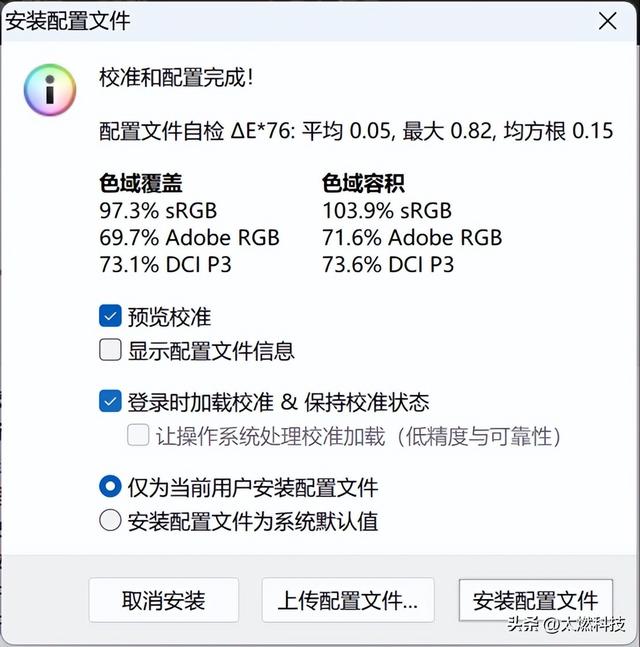This screenshot has height=647, width=640.
Task: Click the 配置文件自检 ΔE*76 result line
Action: click(x=356, y=131)
